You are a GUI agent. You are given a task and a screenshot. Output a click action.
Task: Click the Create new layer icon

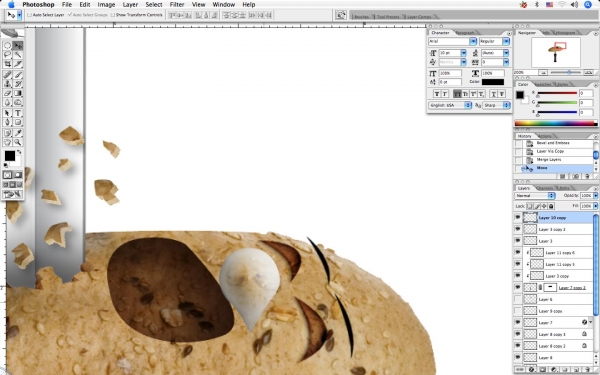(576, 370)
